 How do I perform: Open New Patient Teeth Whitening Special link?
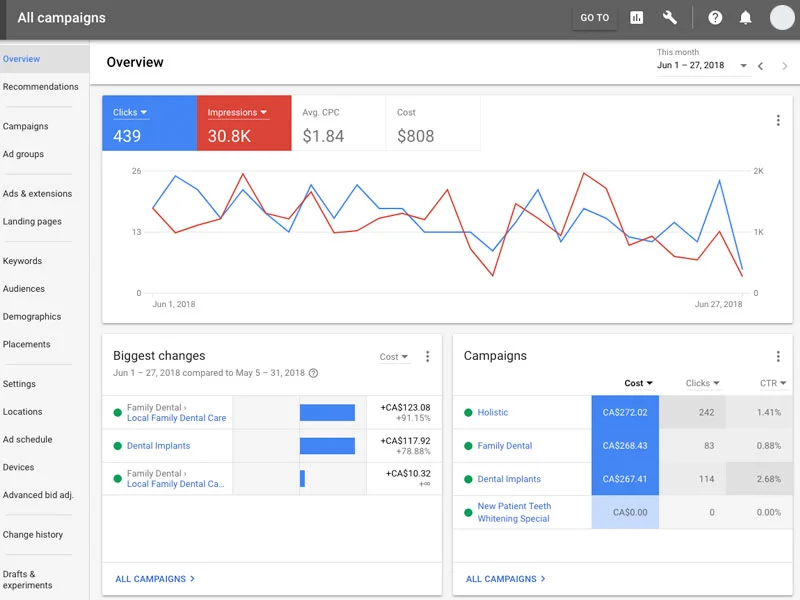coord(514,512)
